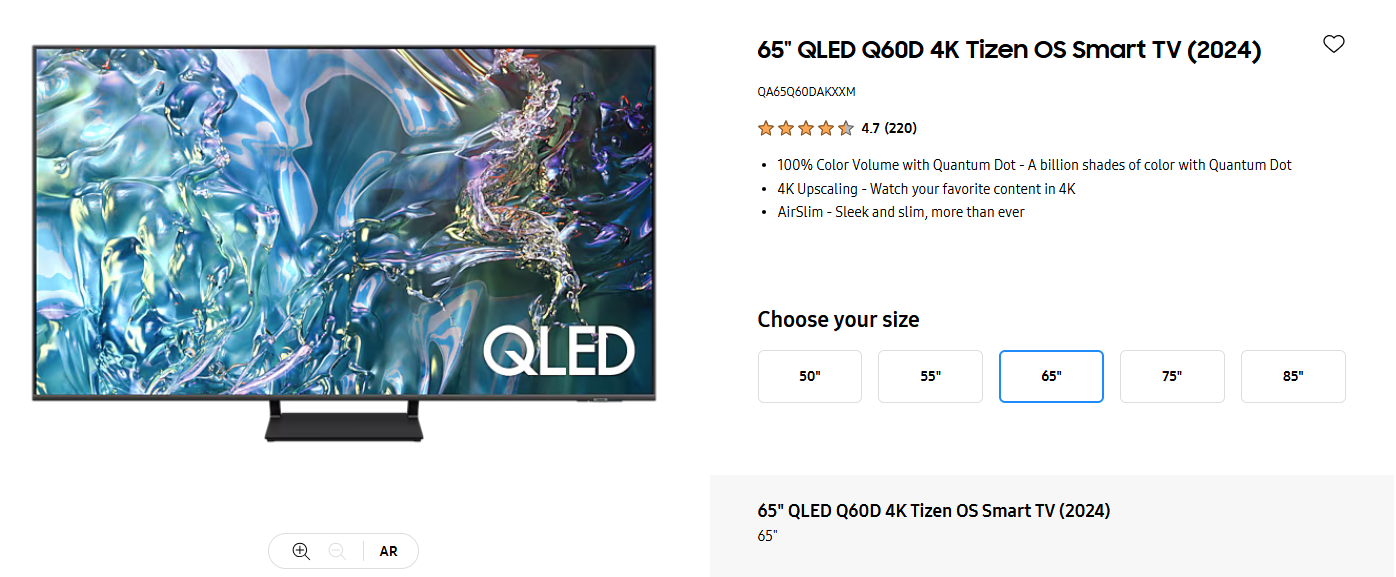Select the 50" size option
Viewport: 1396px width, 577px height.
pos(809,377)
